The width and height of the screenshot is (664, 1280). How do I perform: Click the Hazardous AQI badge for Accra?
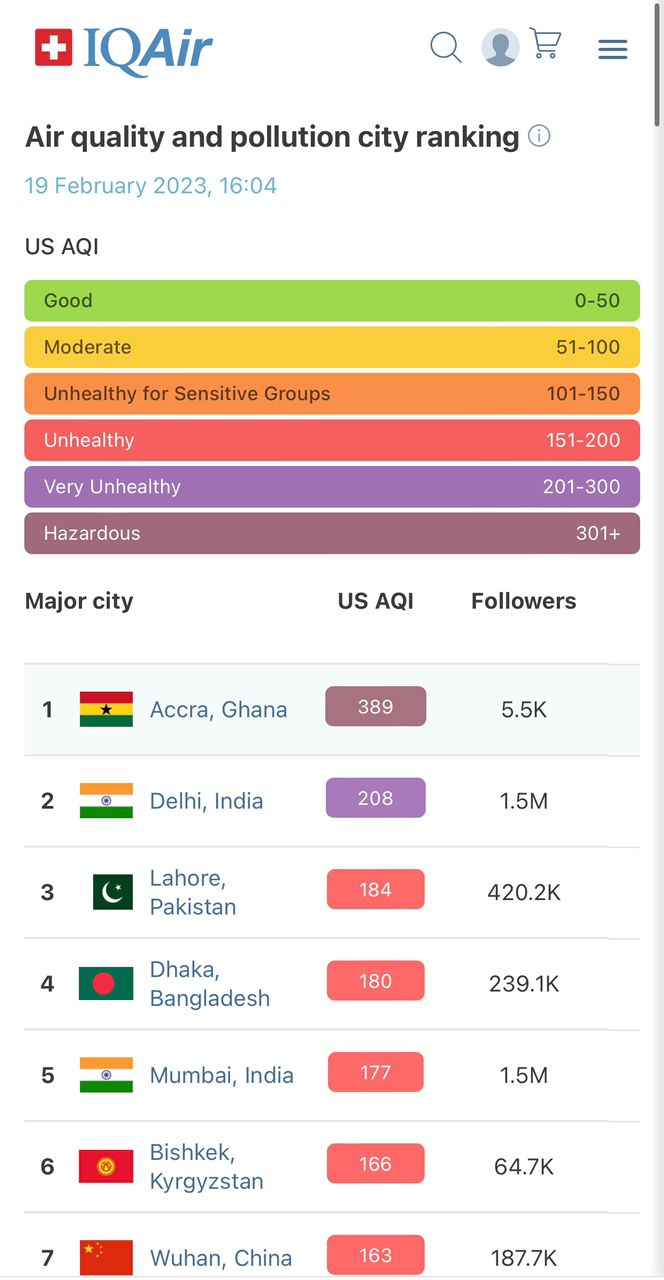375,706
